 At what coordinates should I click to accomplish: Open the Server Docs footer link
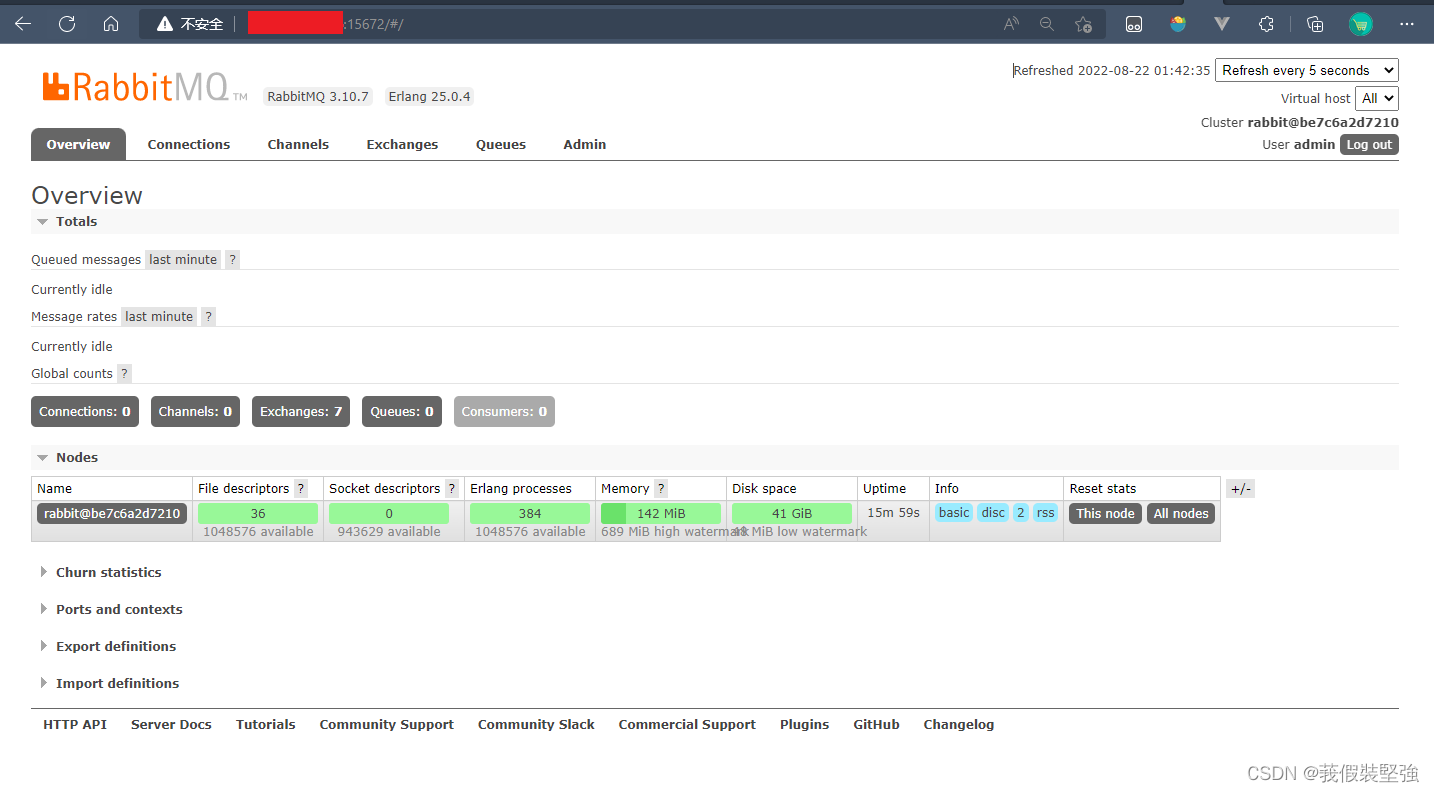pos(171,724)
